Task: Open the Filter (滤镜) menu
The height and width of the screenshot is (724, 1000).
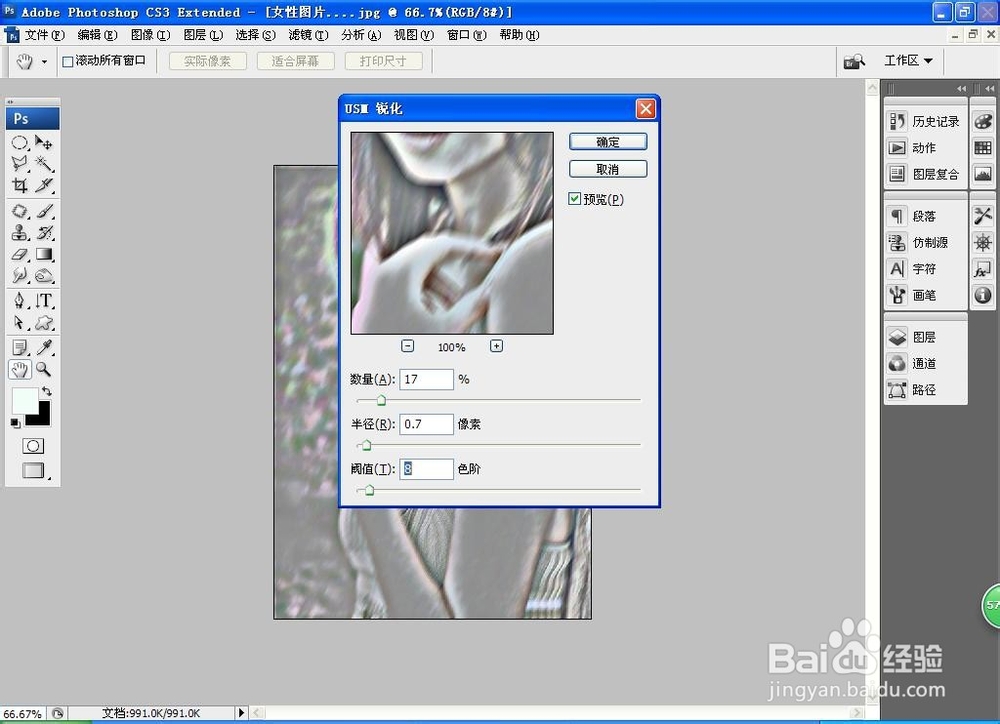Action: 309,34
